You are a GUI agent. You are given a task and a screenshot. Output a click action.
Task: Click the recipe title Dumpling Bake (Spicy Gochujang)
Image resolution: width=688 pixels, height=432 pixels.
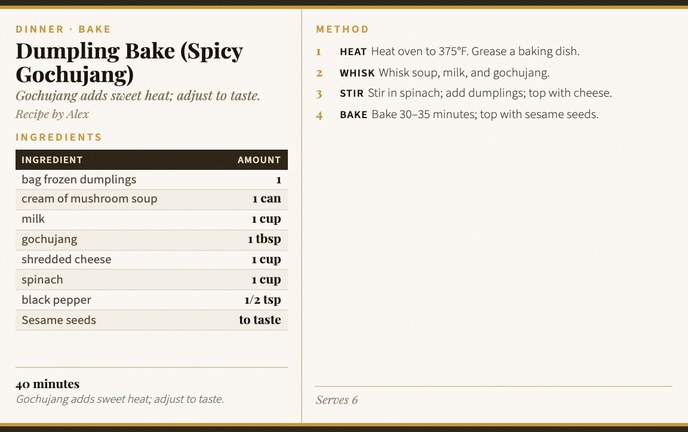tap(129, 62)
